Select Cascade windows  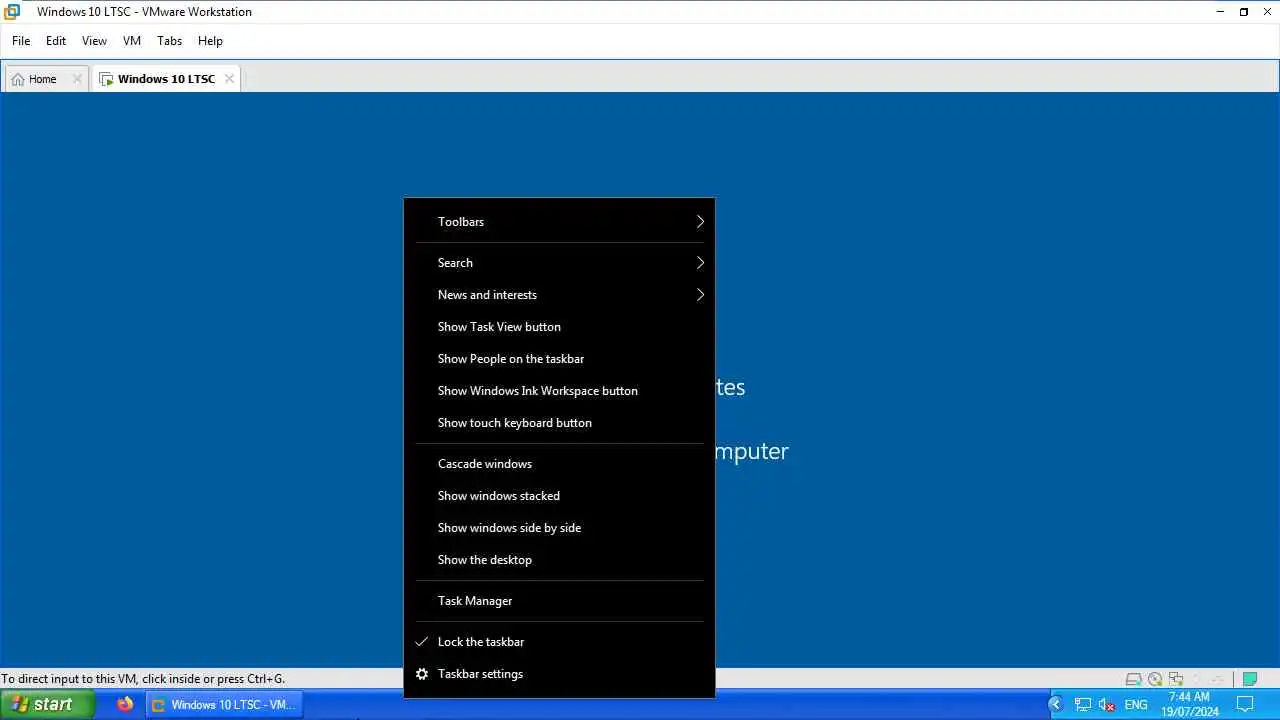(x=559, y=464)
